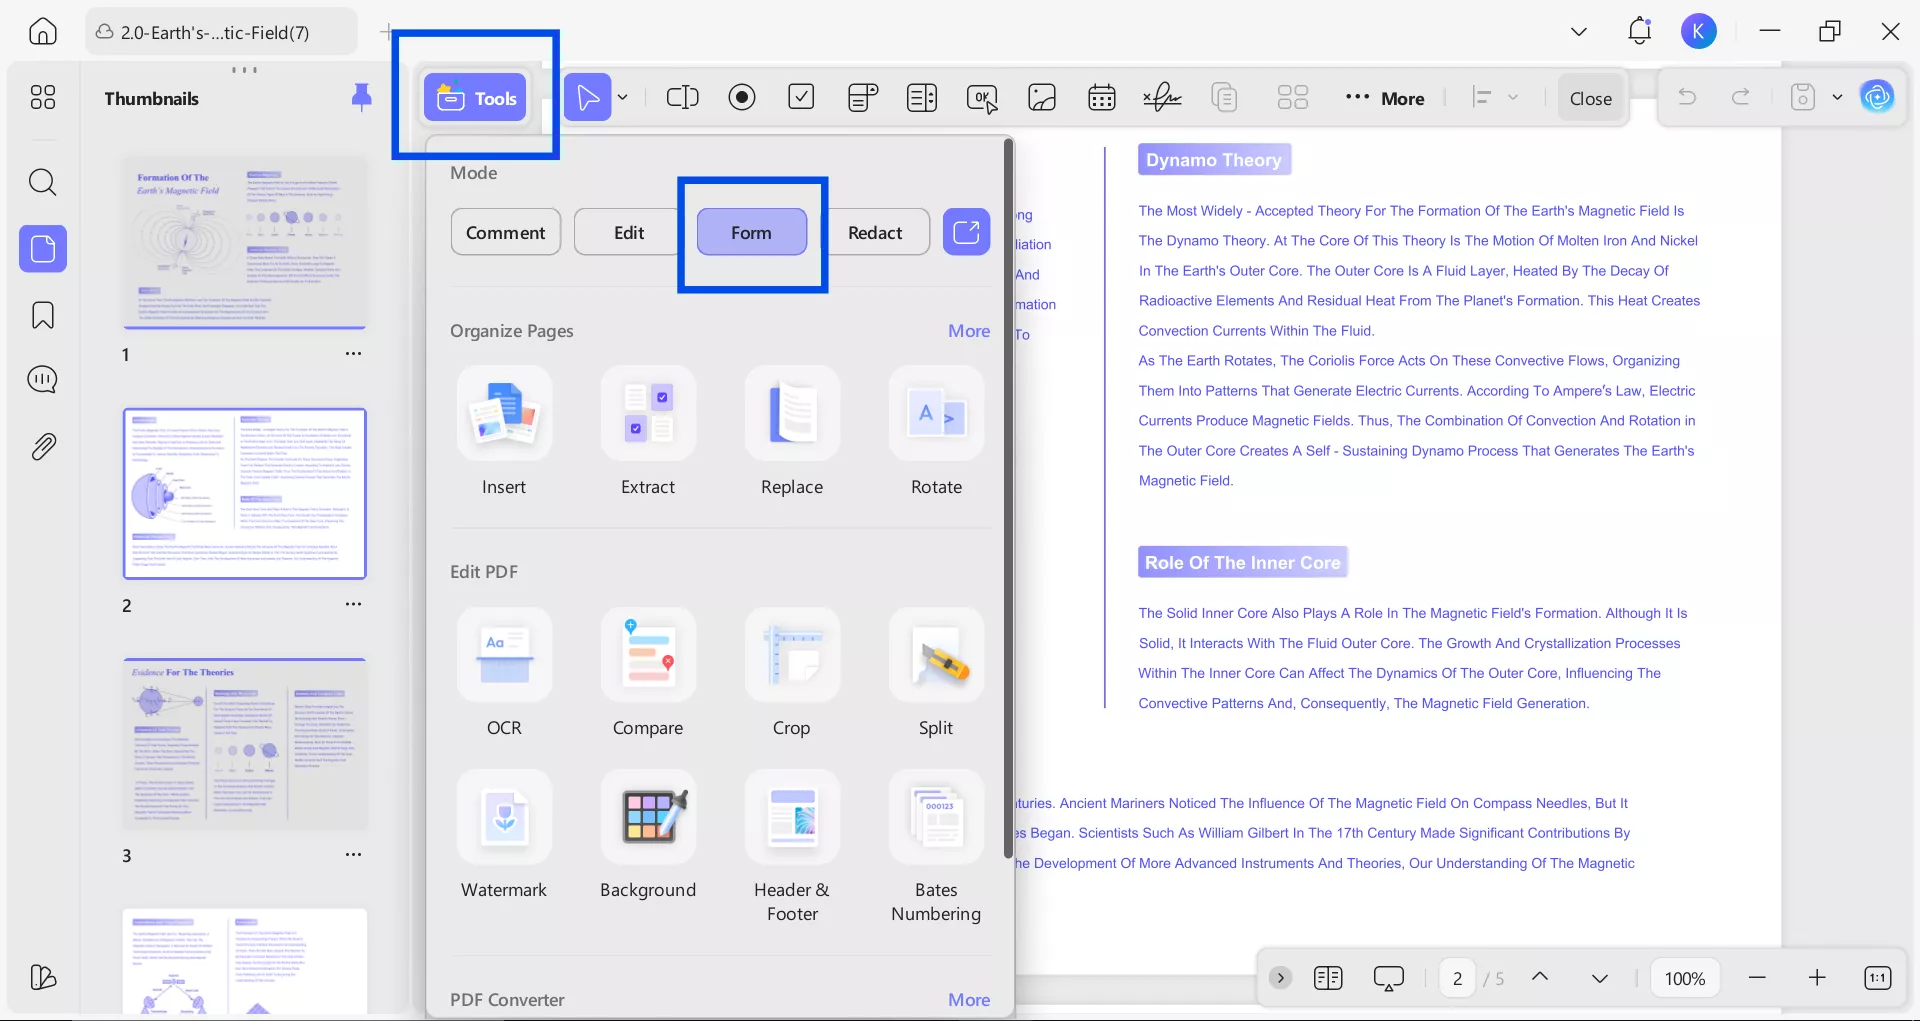Choose the Date Field form tool

(x=1102, y=97)
